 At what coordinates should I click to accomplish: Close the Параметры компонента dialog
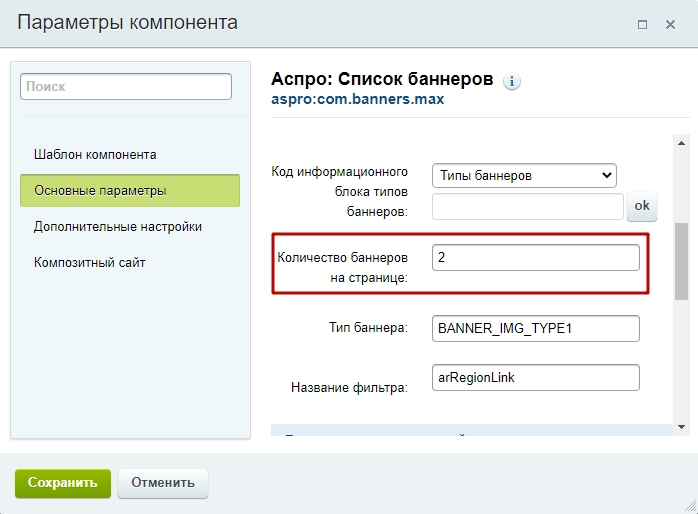(x=670, y=24)
